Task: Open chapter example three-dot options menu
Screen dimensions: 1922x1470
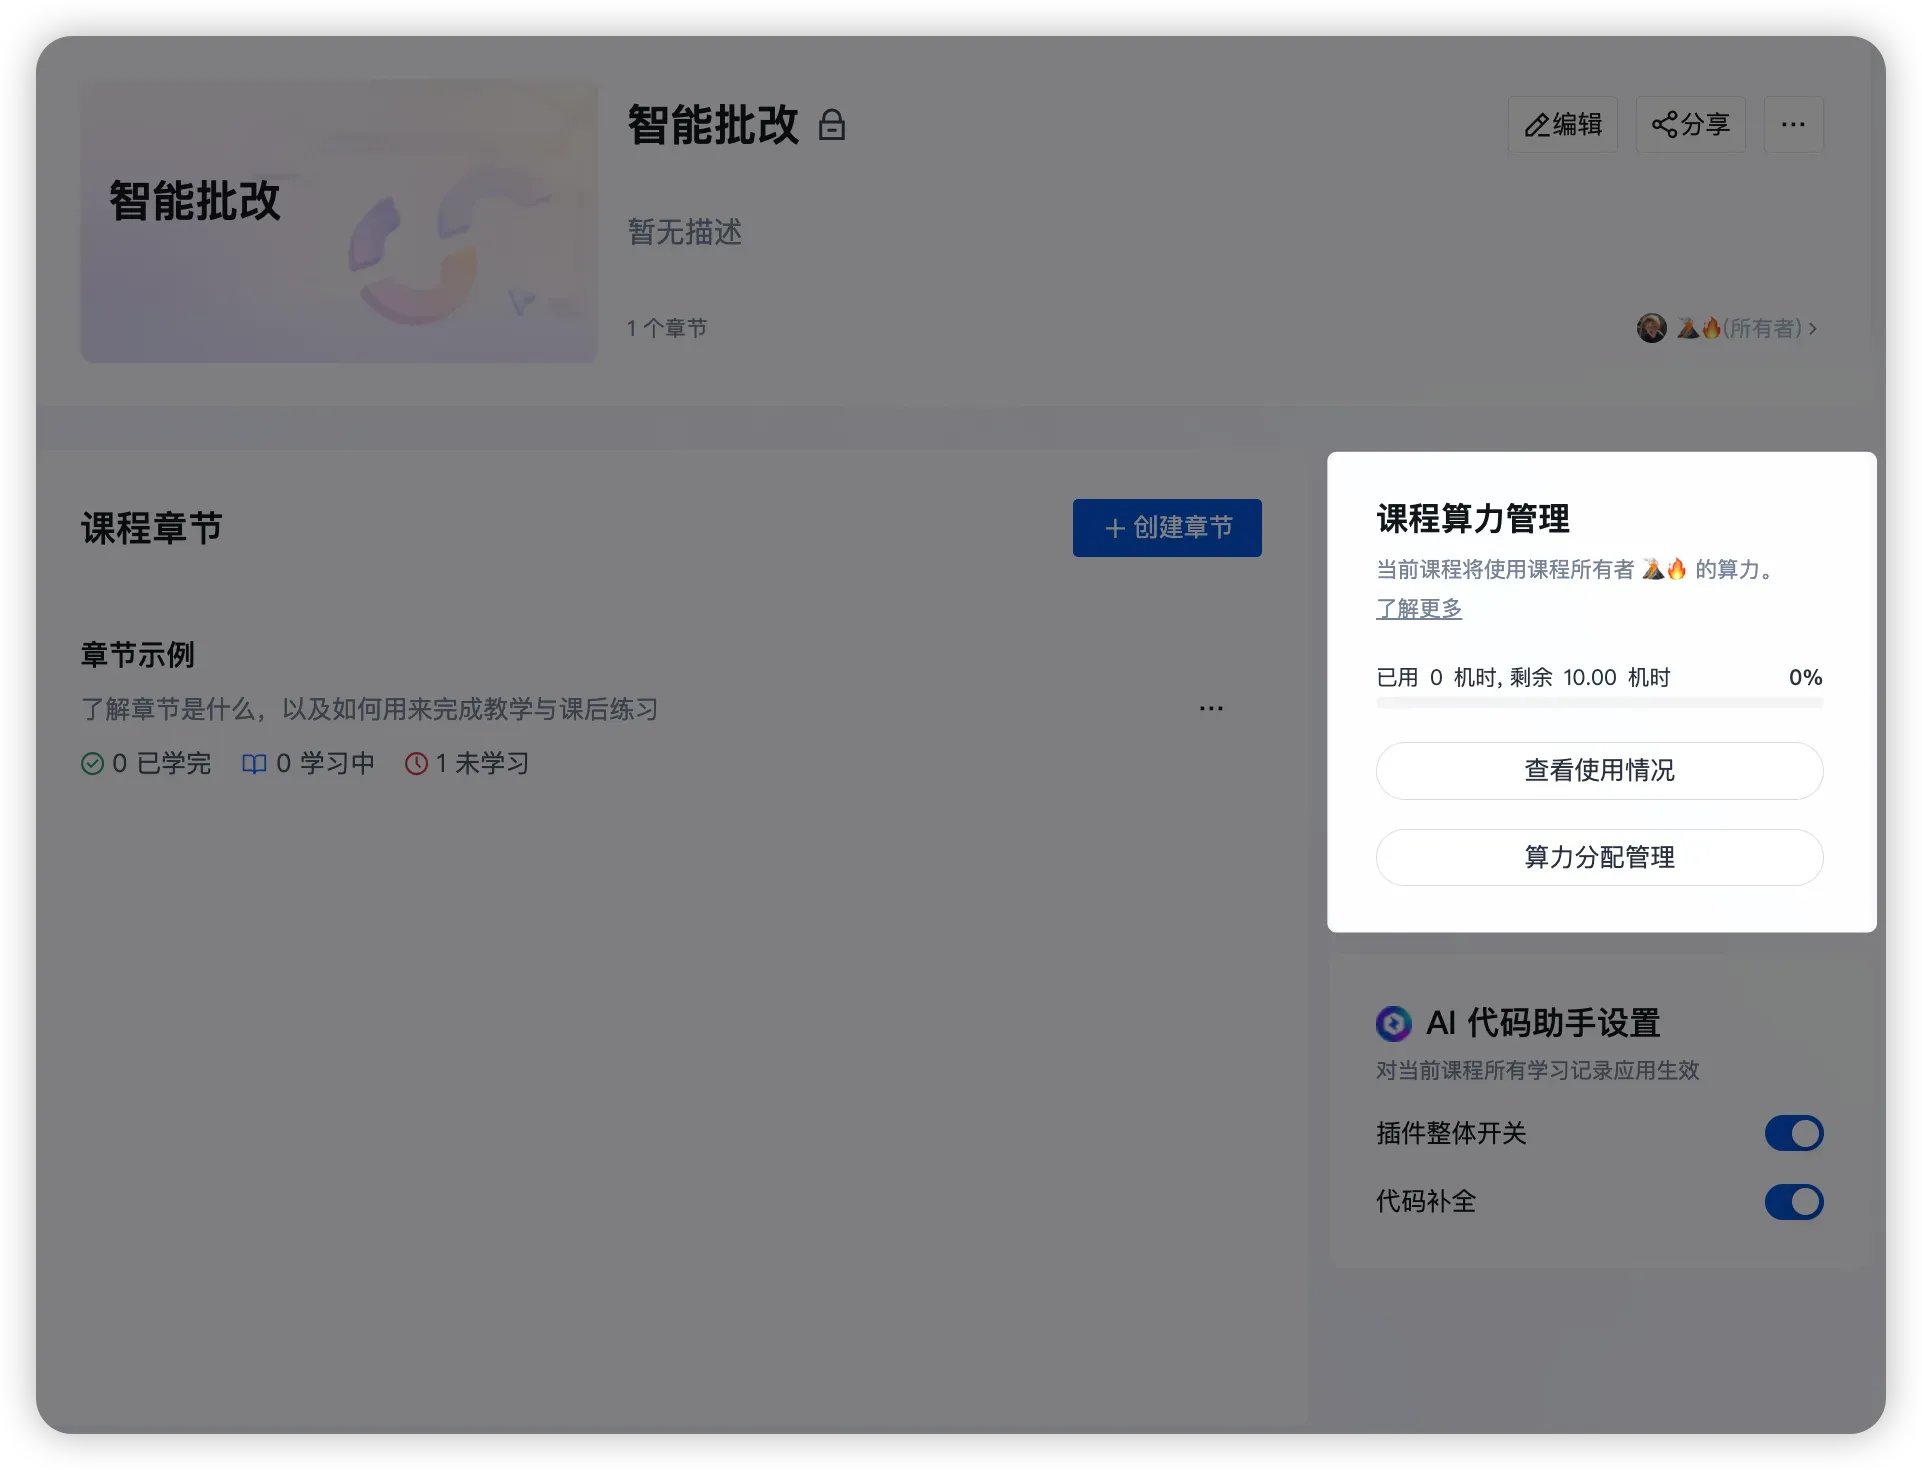Action: click(x=1211, y=708)
